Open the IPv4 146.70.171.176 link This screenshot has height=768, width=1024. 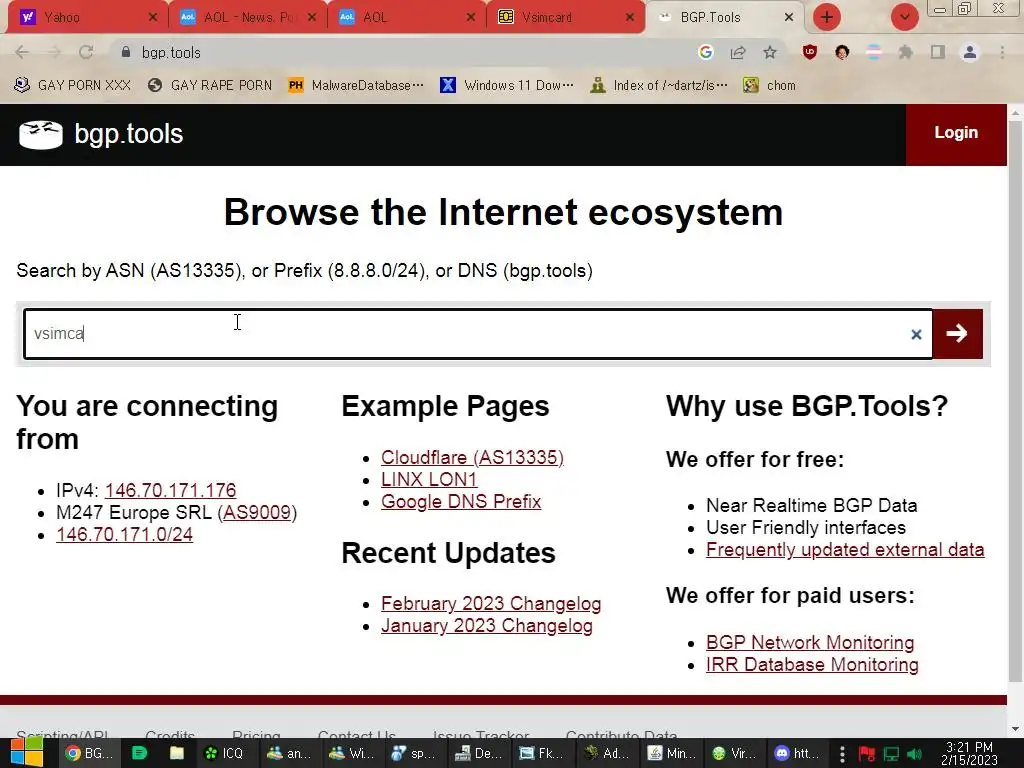170,490
